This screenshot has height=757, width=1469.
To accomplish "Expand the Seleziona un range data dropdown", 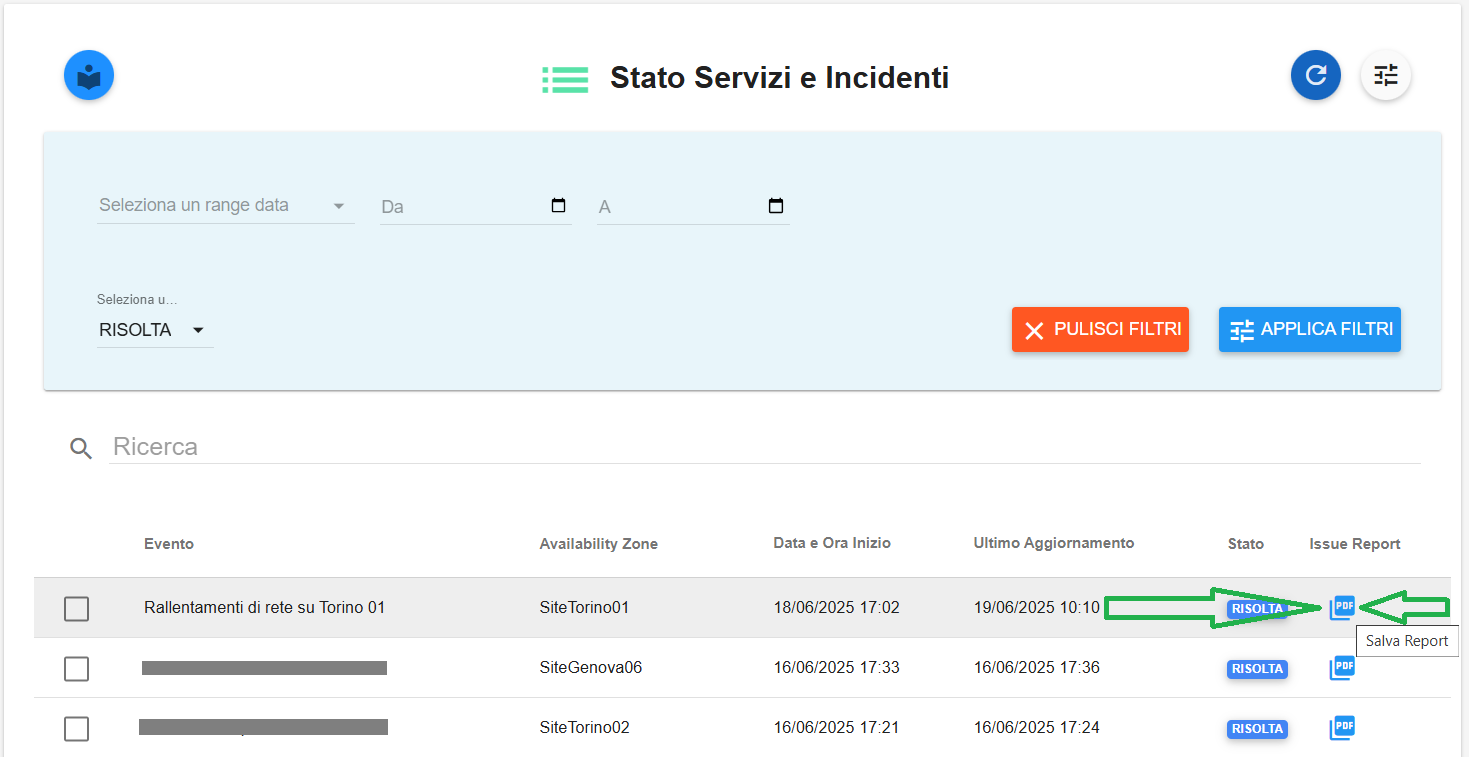I will (226, 205).
